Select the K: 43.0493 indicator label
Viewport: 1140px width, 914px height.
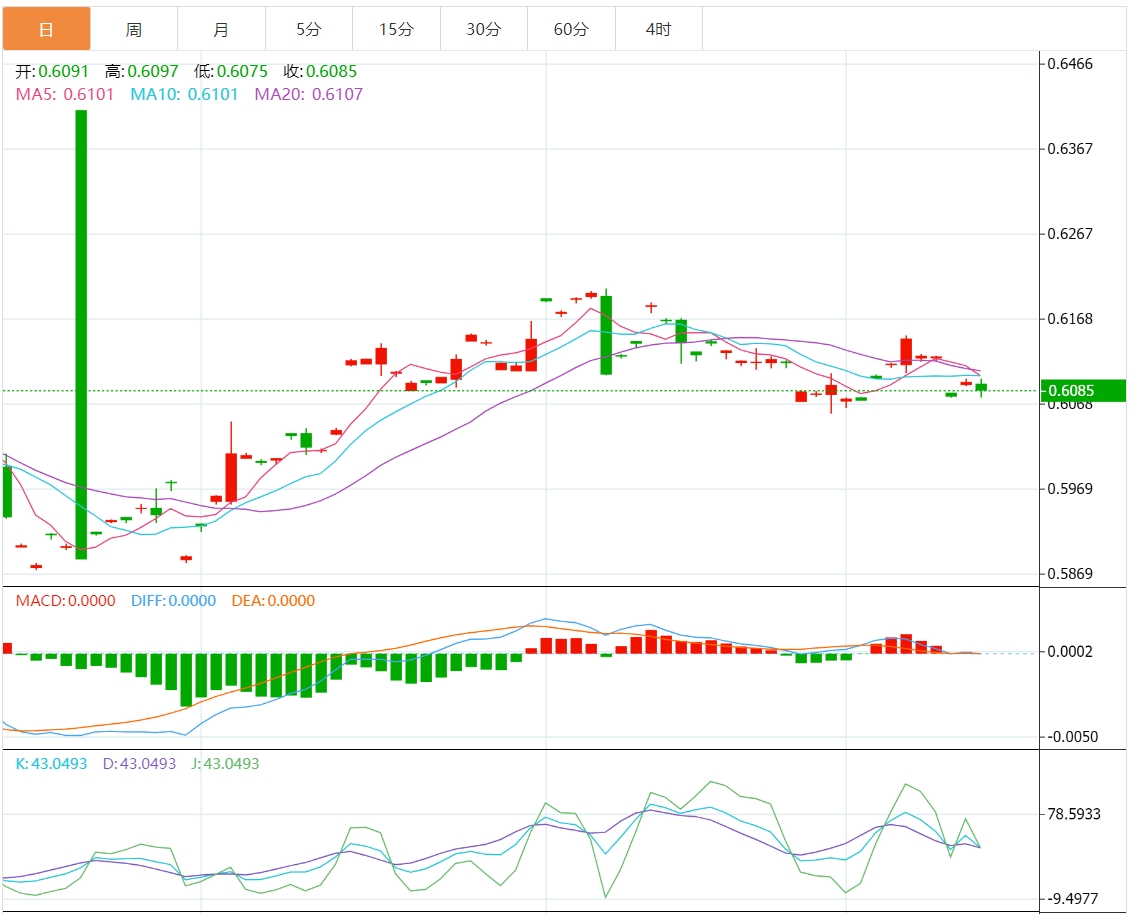(51, 763)
